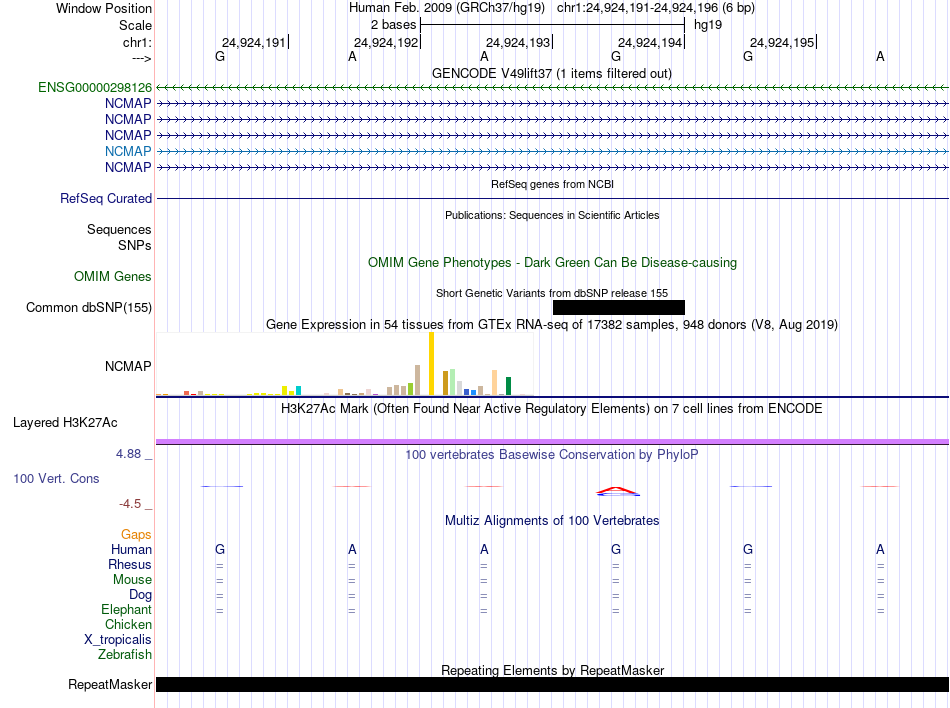Image resolution: width=950 pixels, height=708 pixels.
Task: Click the SNPs subtrack label
Action: (135, 245)
